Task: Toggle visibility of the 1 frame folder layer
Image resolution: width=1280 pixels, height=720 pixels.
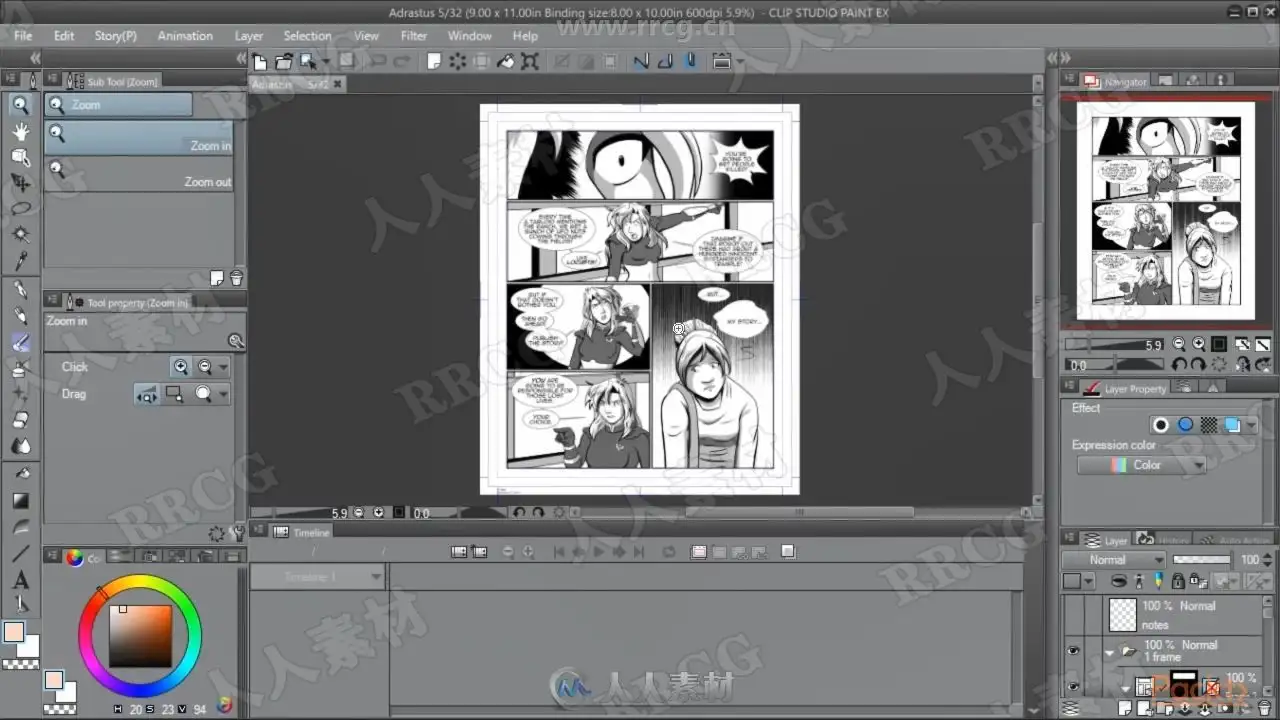Action: (1074, 651)
